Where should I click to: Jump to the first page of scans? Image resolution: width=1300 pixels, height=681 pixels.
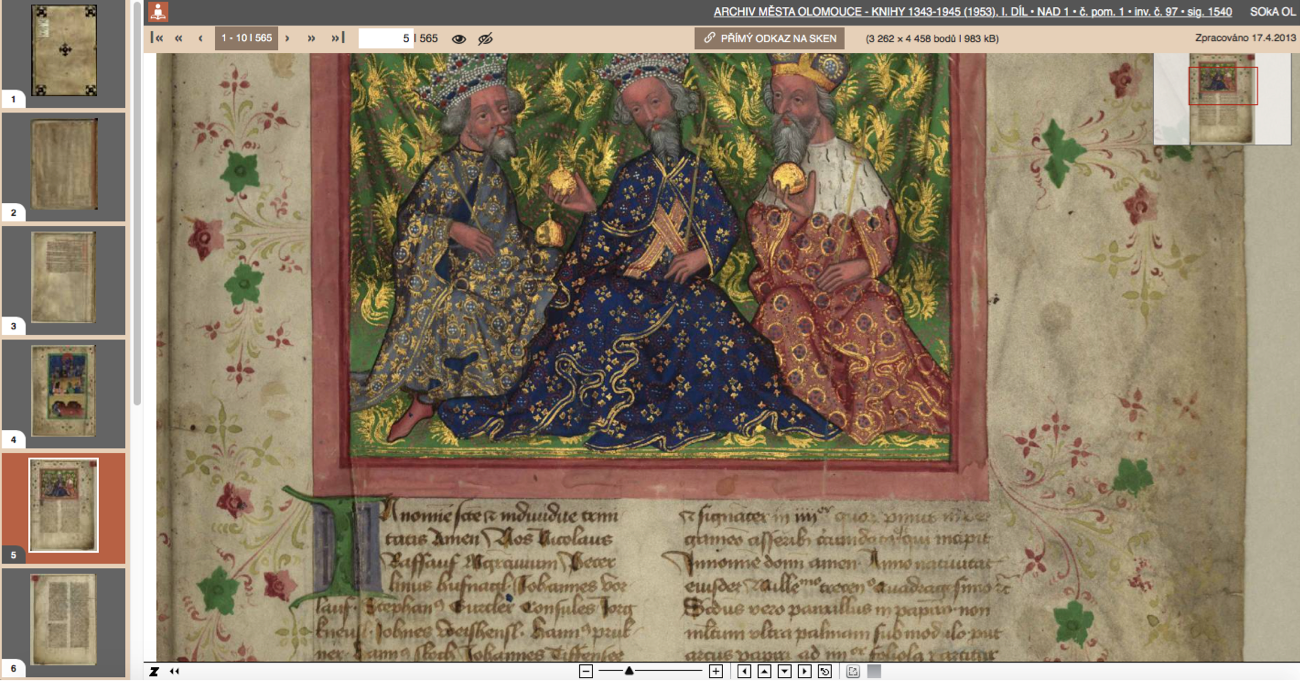pyautogui.click(x=157, y=38)
